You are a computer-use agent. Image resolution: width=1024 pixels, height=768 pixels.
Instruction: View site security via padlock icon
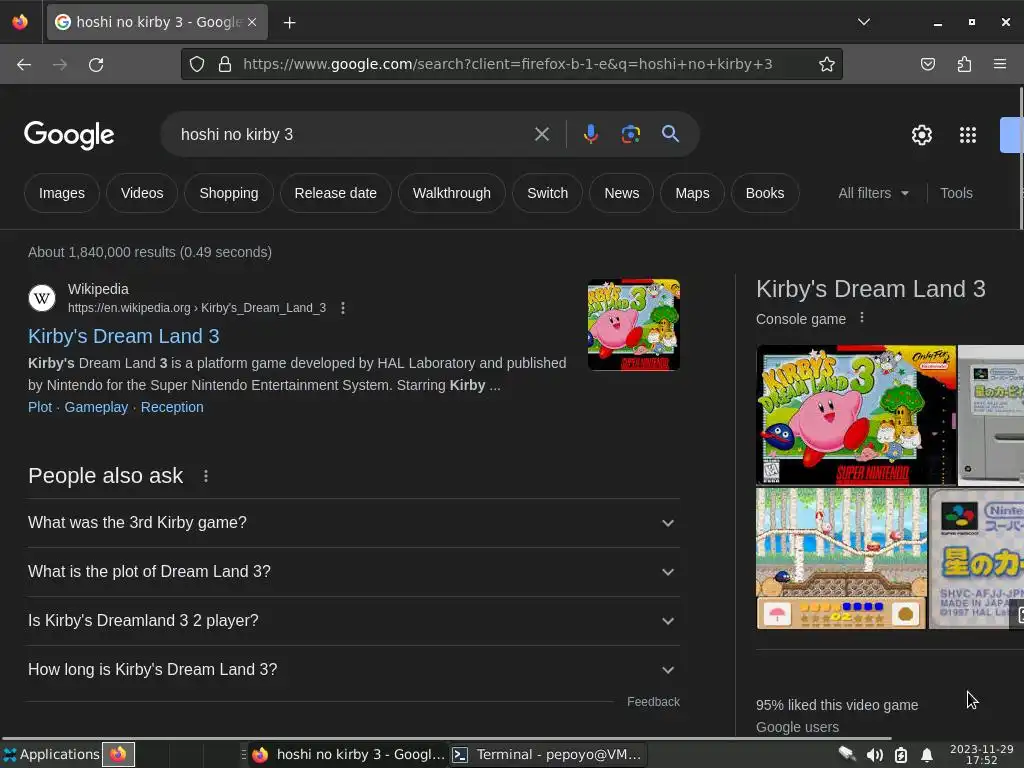click(x=225, y=64)
